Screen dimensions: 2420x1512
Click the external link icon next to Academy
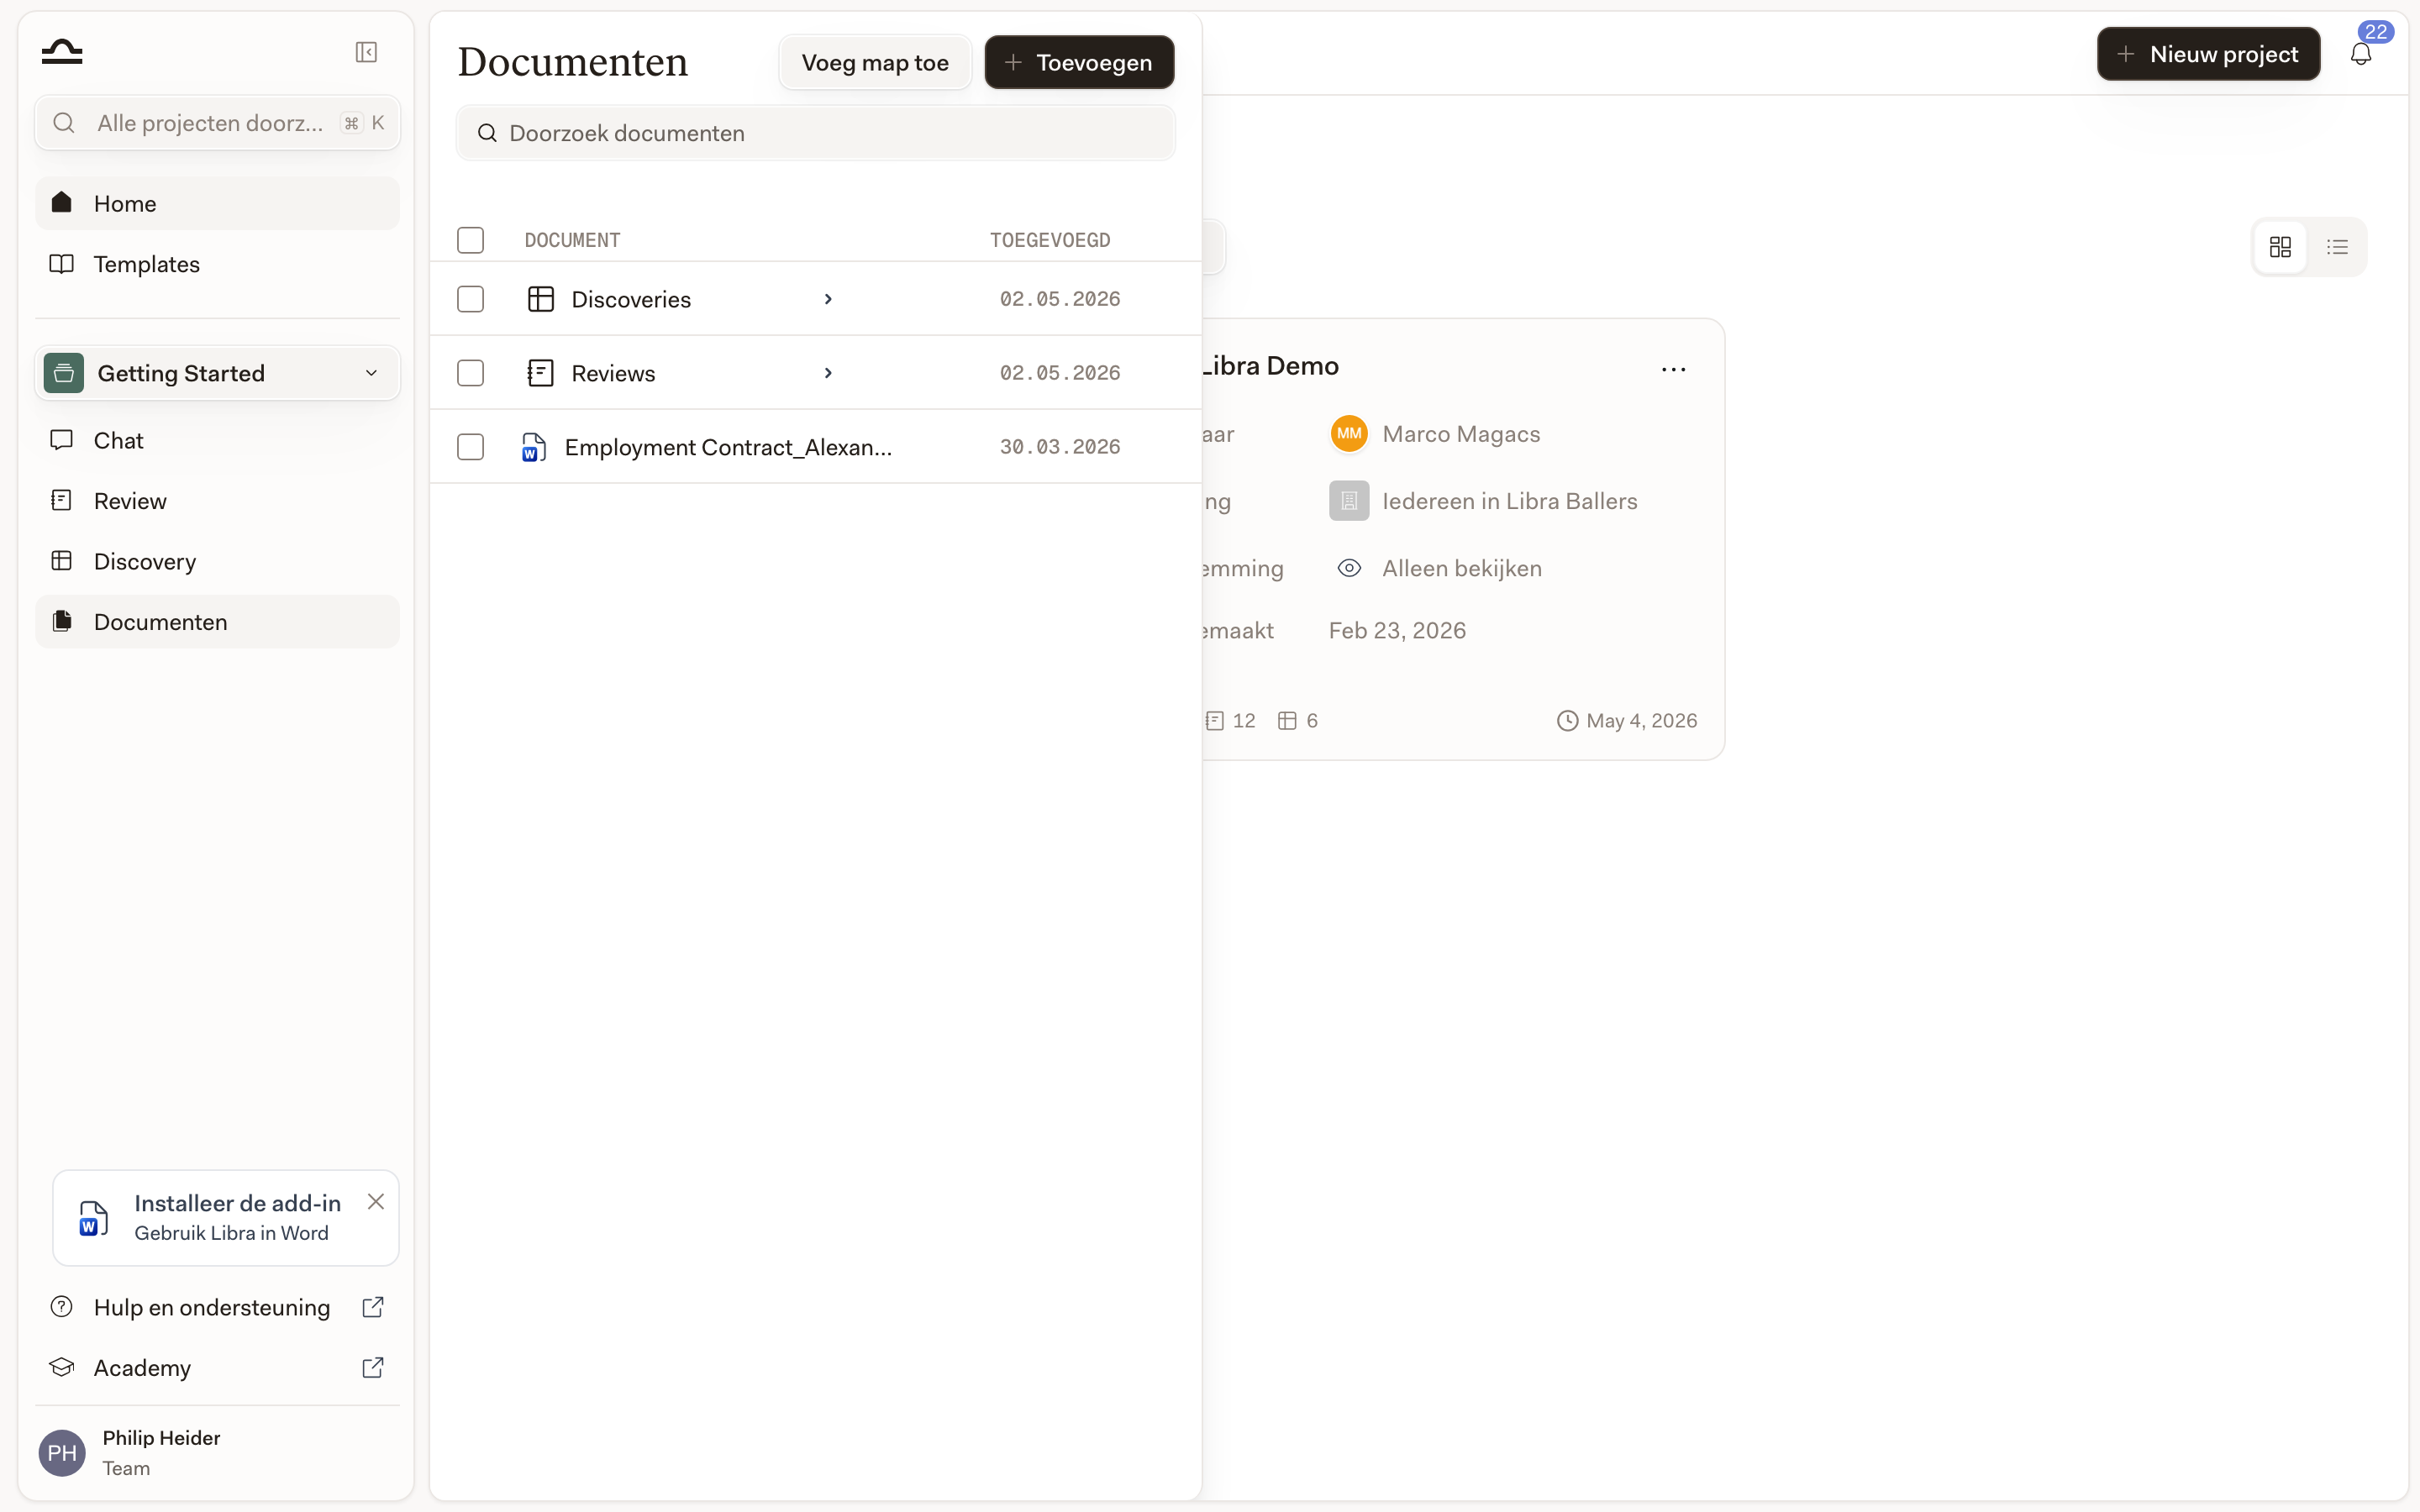[x=373, y=1367]
